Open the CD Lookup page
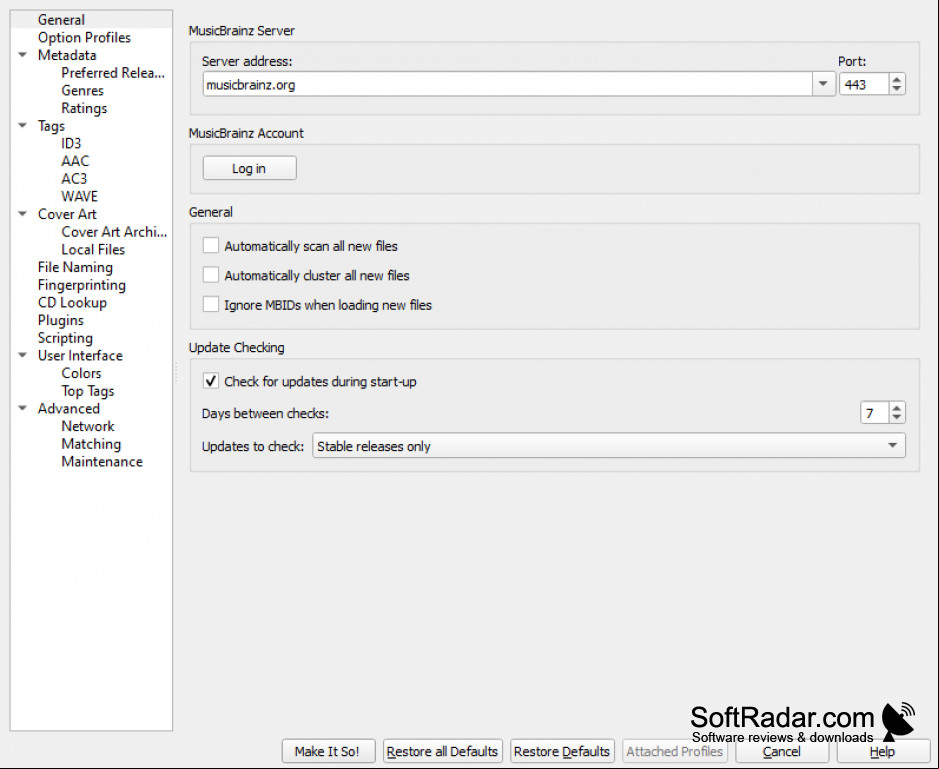 [72, 302]
